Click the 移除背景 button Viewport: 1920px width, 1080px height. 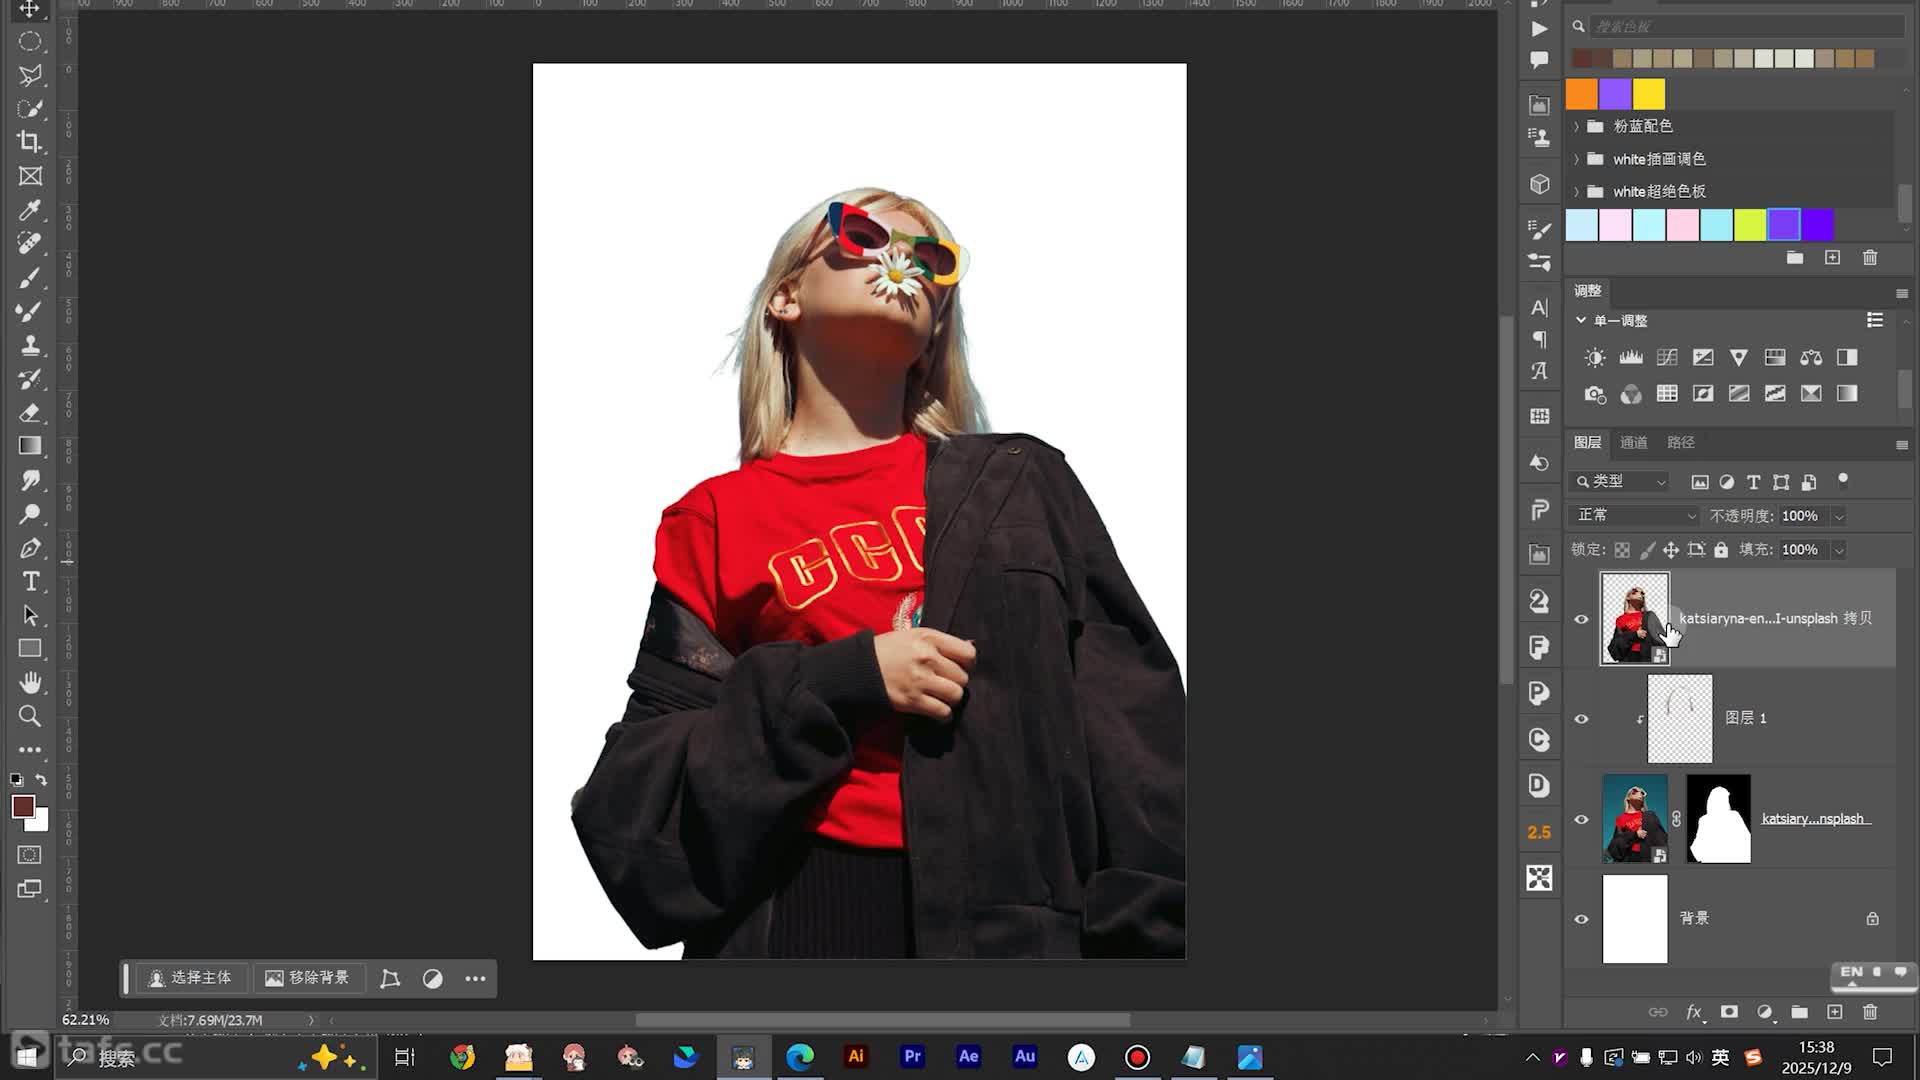tap(308, 978)
